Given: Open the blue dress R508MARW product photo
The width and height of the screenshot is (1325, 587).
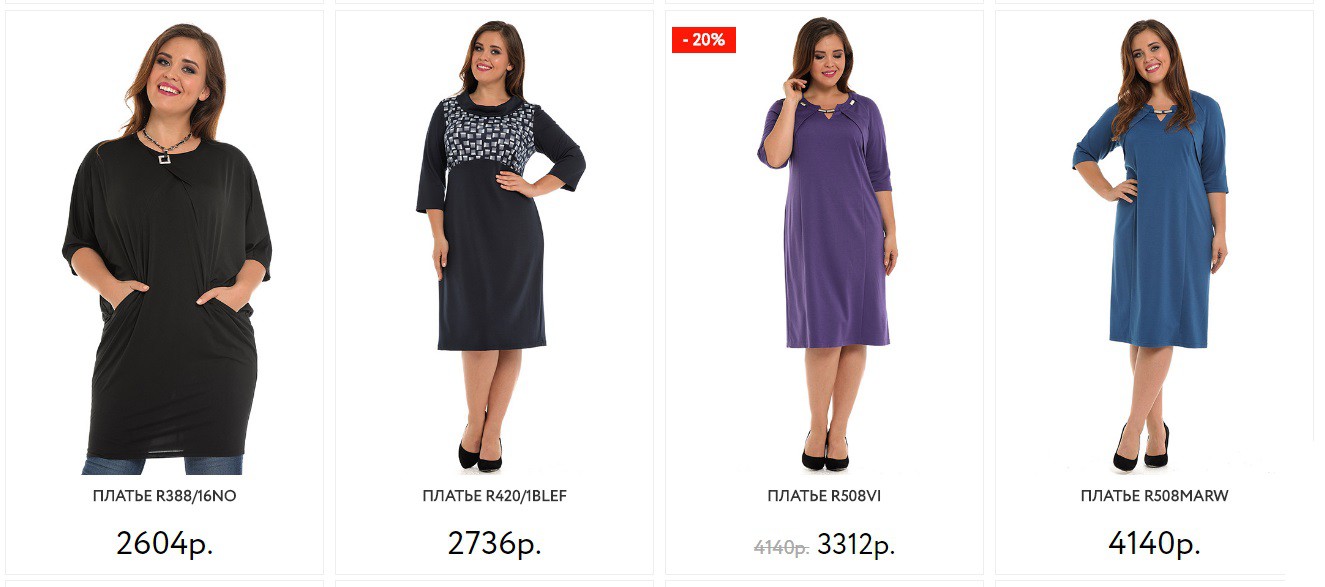Looking at the screenshot, I should point(1150,246).
